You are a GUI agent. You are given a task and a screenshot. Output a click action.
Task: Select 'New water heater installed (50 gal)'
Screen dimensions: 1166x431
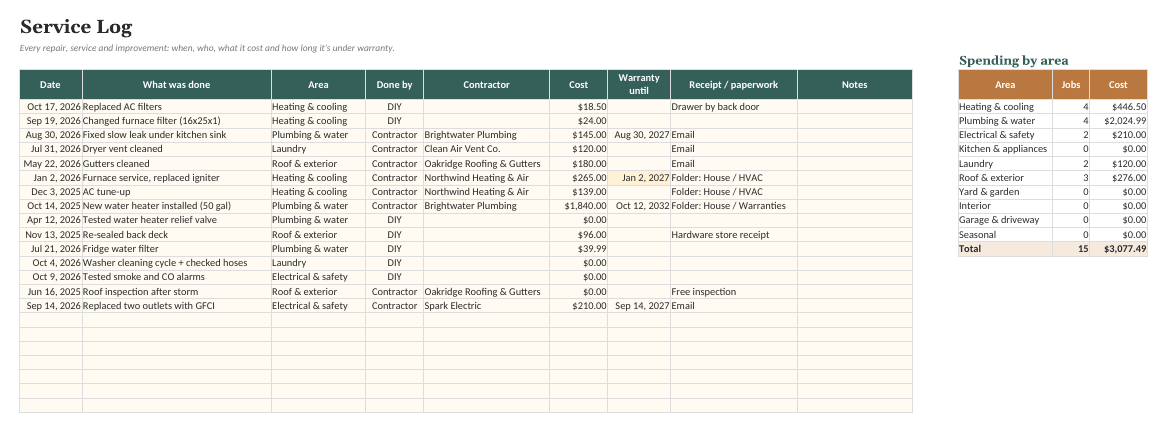[x=176, y=206]
